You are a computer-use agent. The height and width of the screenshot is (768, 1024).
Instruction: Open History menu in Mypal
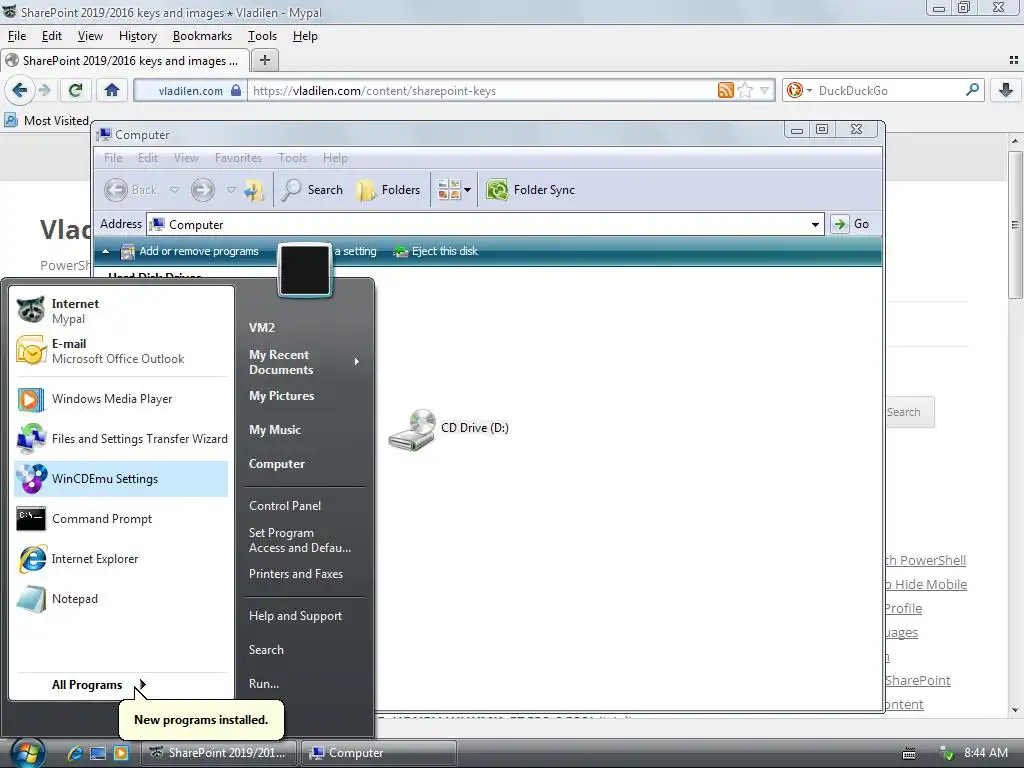pos(138,36)
